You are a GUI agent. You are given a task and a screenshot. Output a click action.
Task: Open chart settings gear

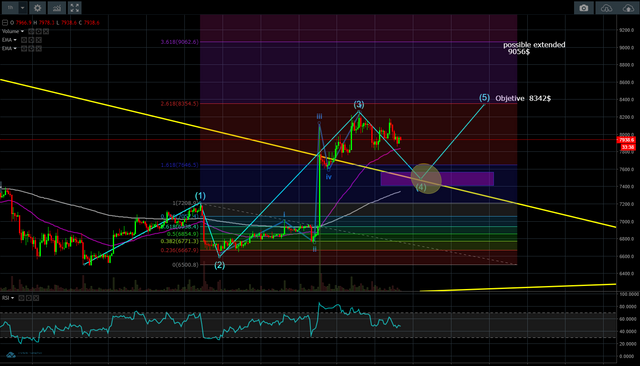37,7
